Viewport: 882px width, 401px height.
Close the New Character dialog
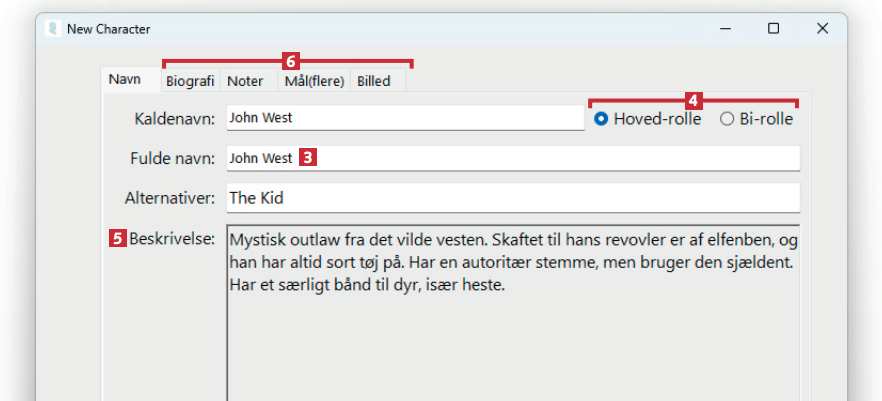point(822,29)
